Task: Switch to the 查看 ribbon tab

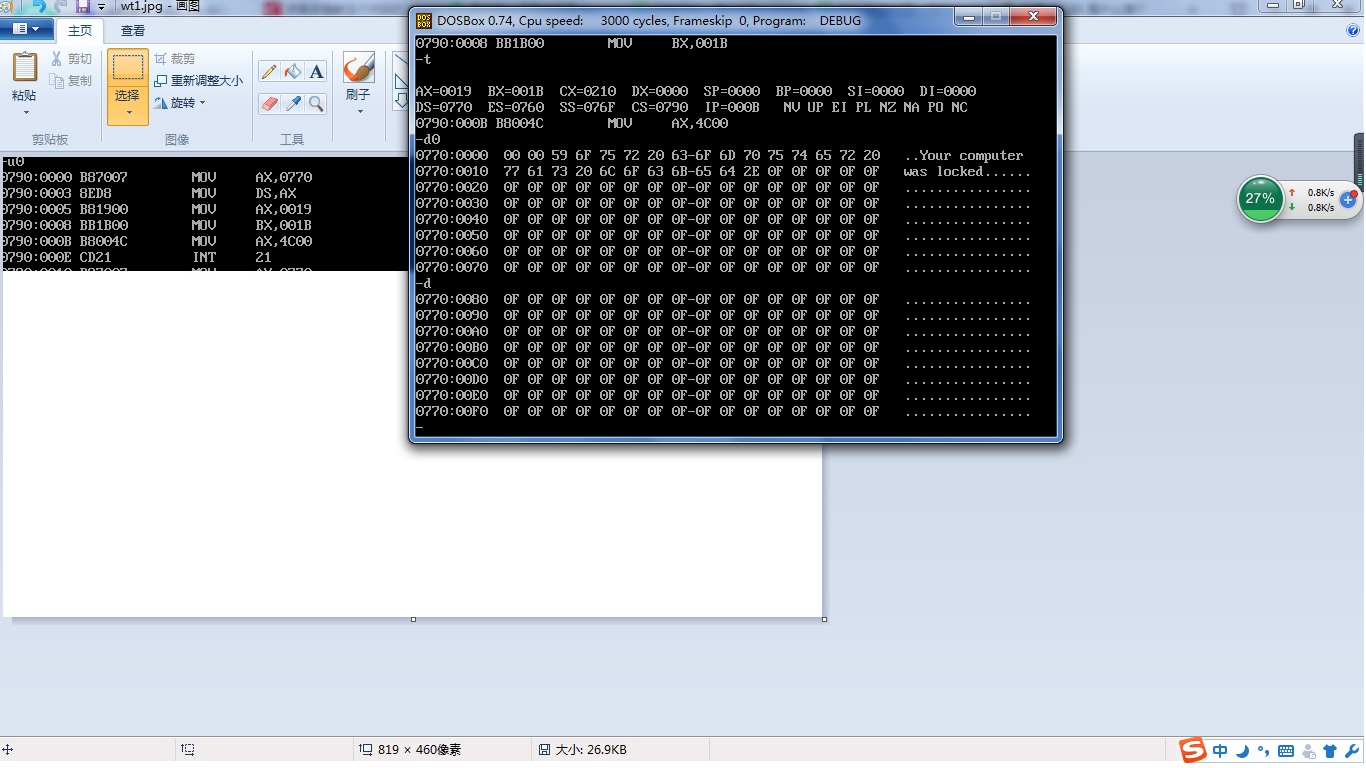Action: 132,31
